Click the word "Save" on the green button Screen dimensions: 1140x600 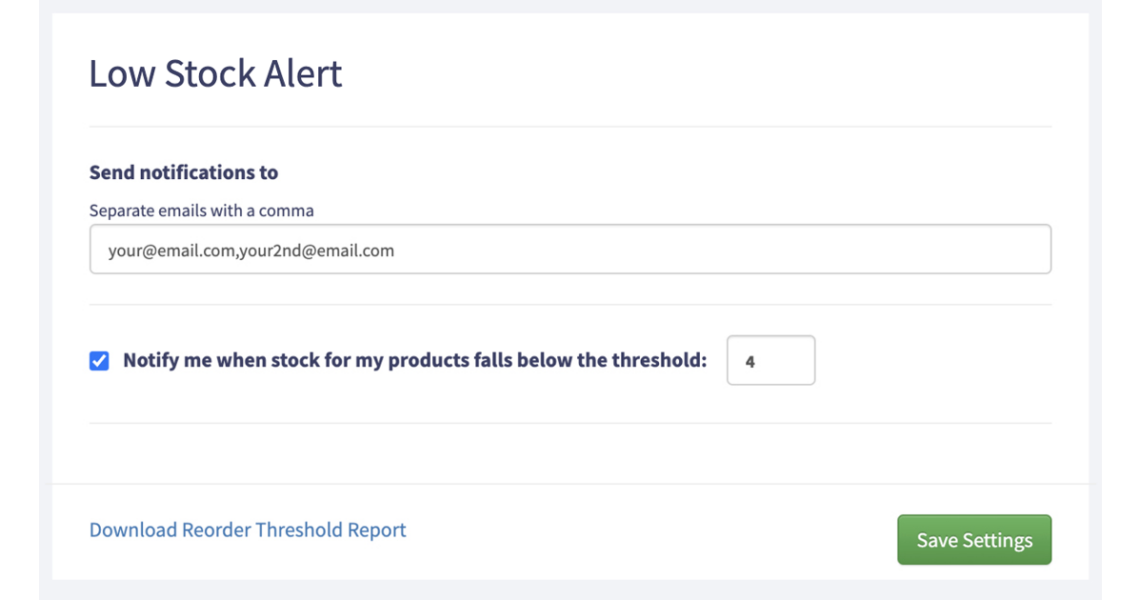(x=937, y=540)
